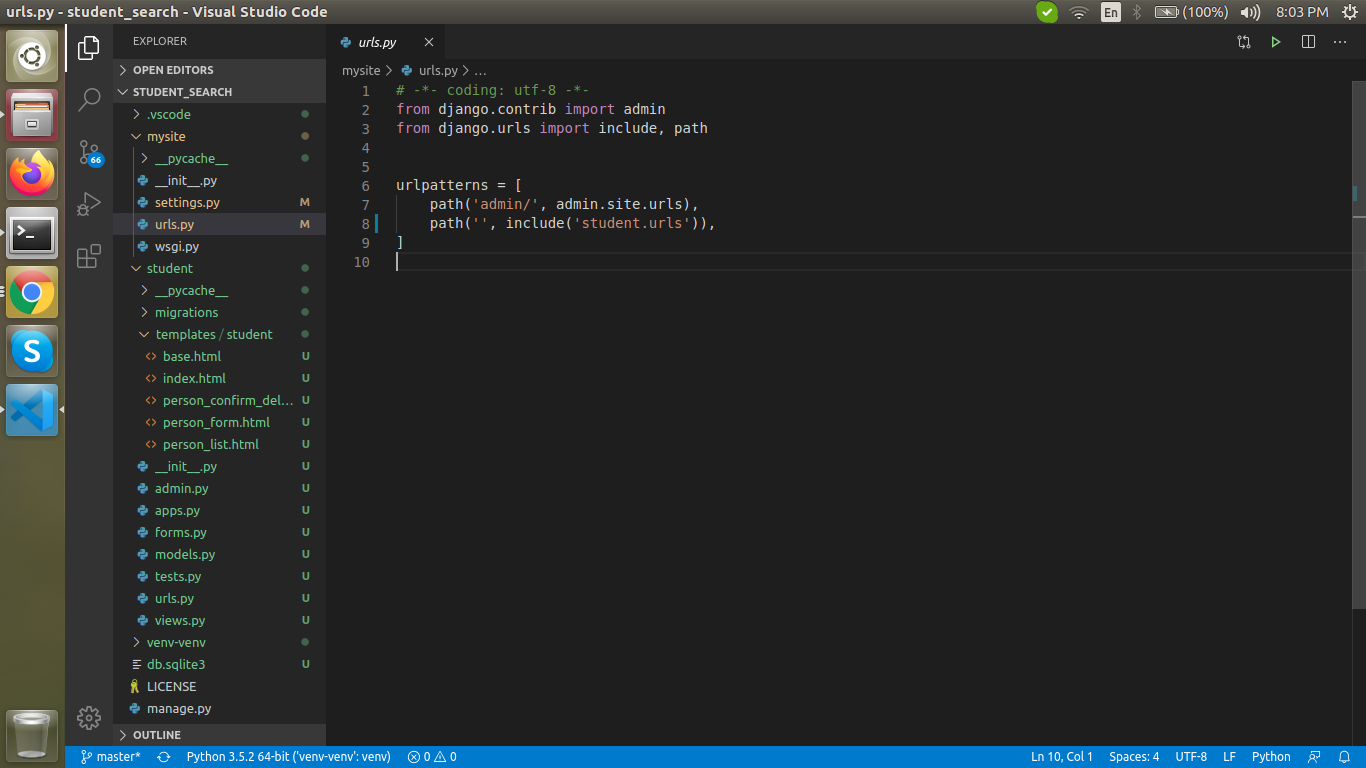Open the Ubuntu Dash search button
Screen dimensions: 1366x768
coord(32,56)
